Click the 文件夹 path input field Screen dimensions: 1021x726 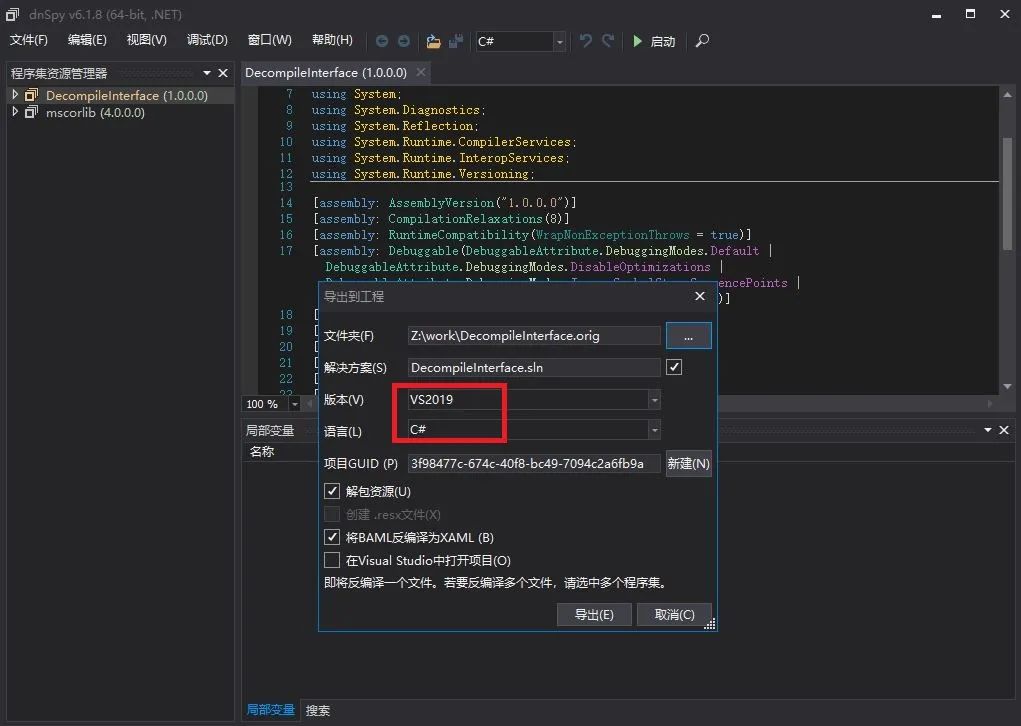pyautogui.click(x=533, y=335)
